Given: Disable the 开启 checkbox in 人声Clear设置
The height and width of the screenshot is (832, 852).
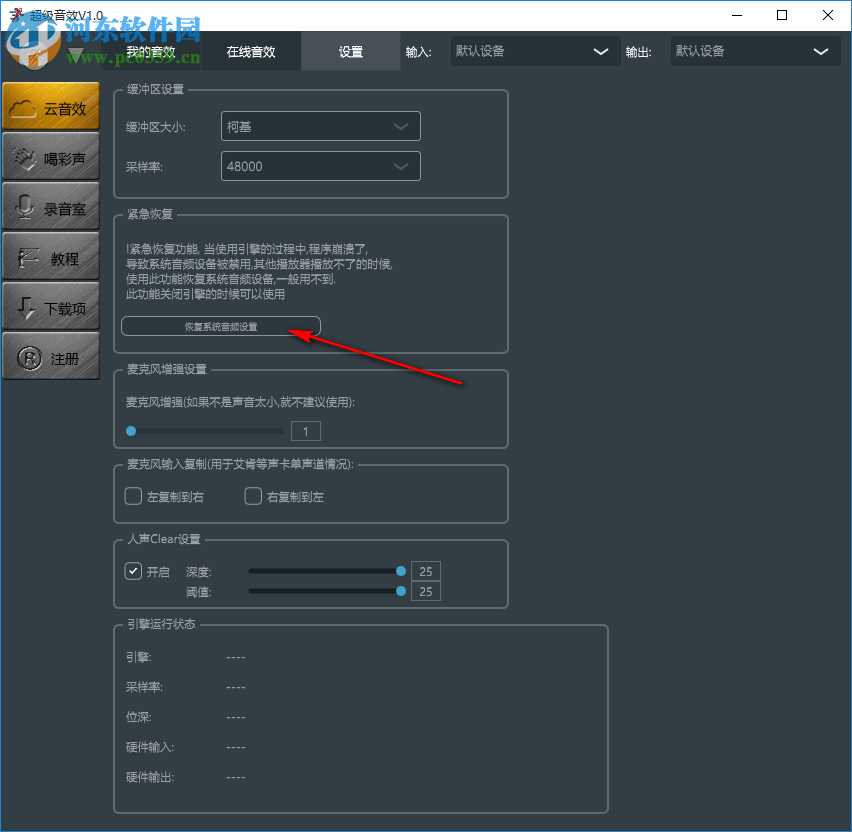Looking at the screenshot, I should coord(132,571).
